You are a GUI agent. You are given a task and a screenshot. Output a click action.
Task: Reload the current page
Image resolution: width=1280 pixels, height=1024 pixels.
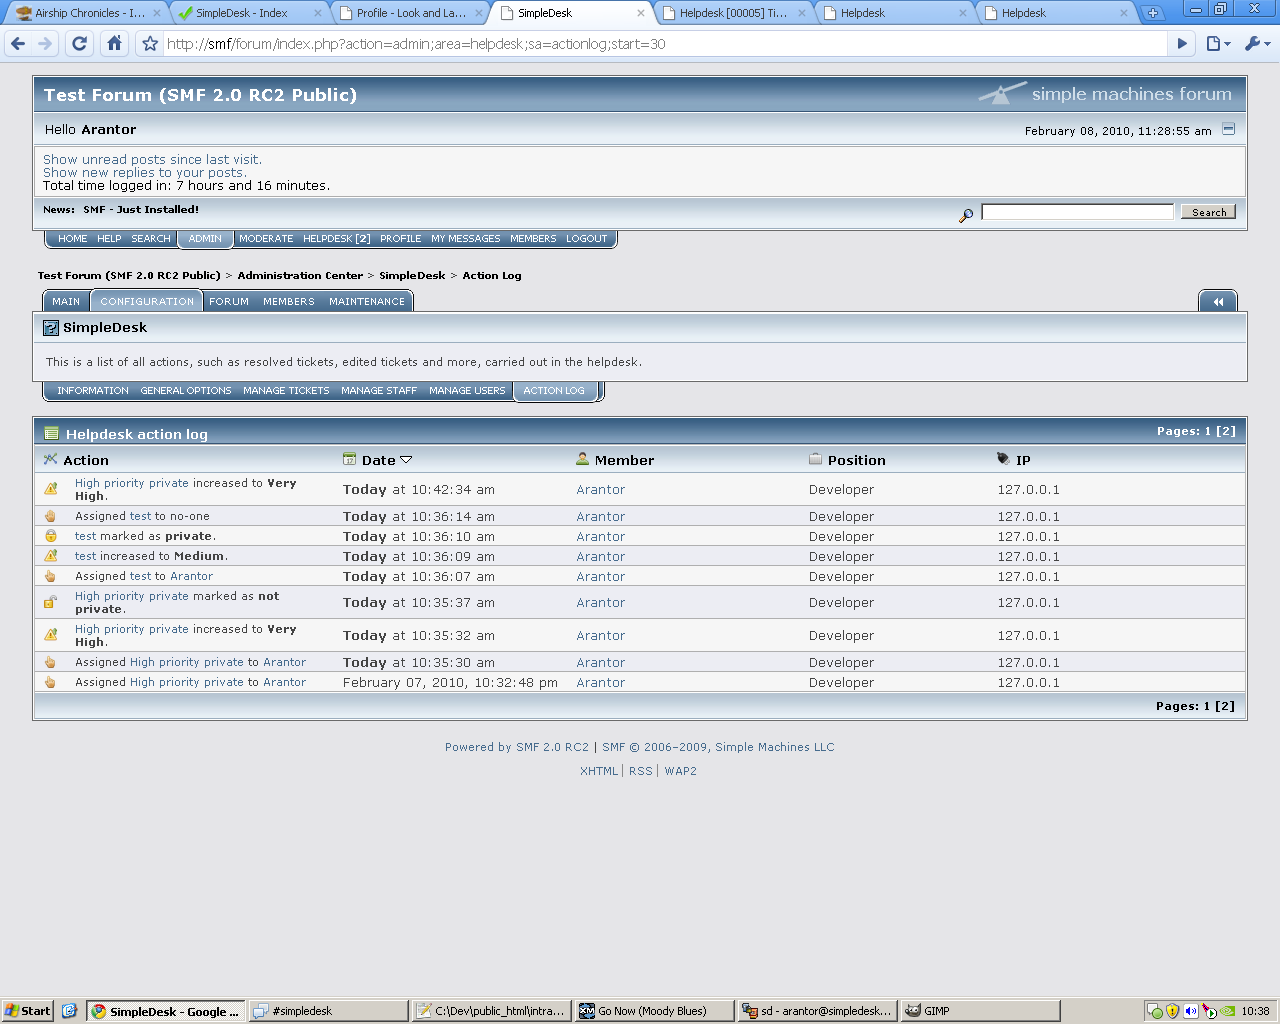(x=80, y=44)
